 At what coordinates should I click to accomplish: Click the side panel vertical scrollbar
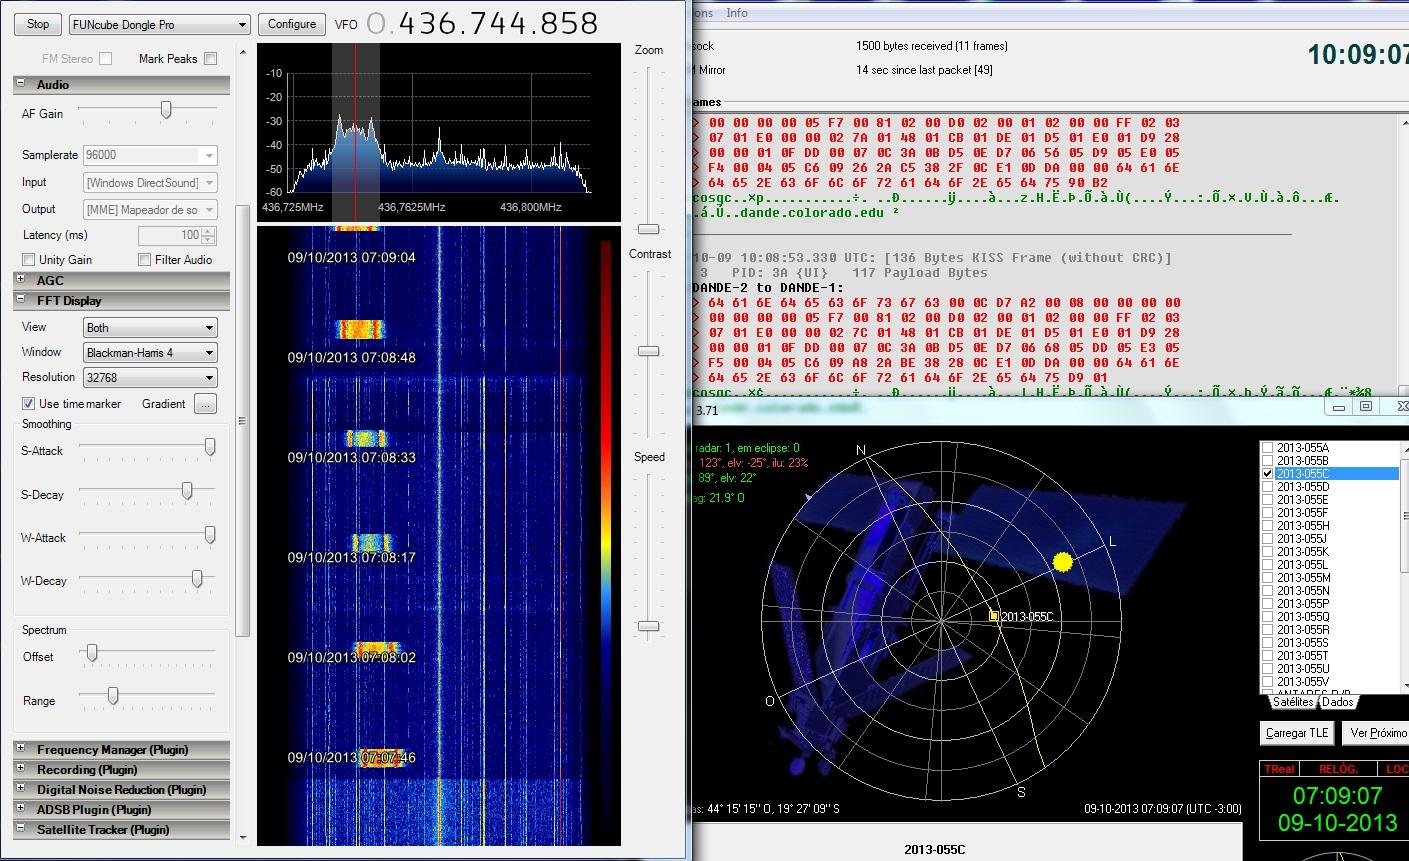(x=241, y=420)
